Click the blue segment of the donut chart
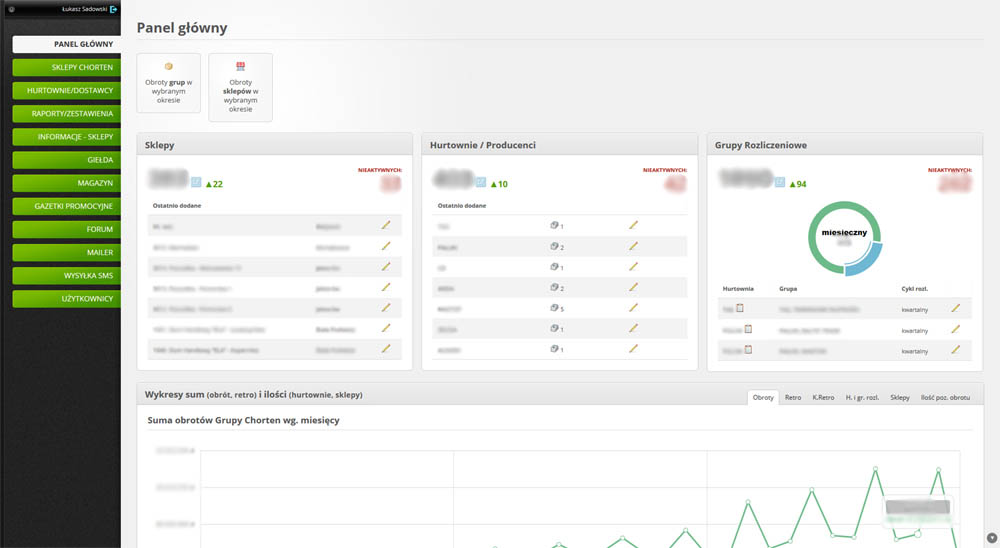This screenshot has height=548, width=1000. (865, 258)
